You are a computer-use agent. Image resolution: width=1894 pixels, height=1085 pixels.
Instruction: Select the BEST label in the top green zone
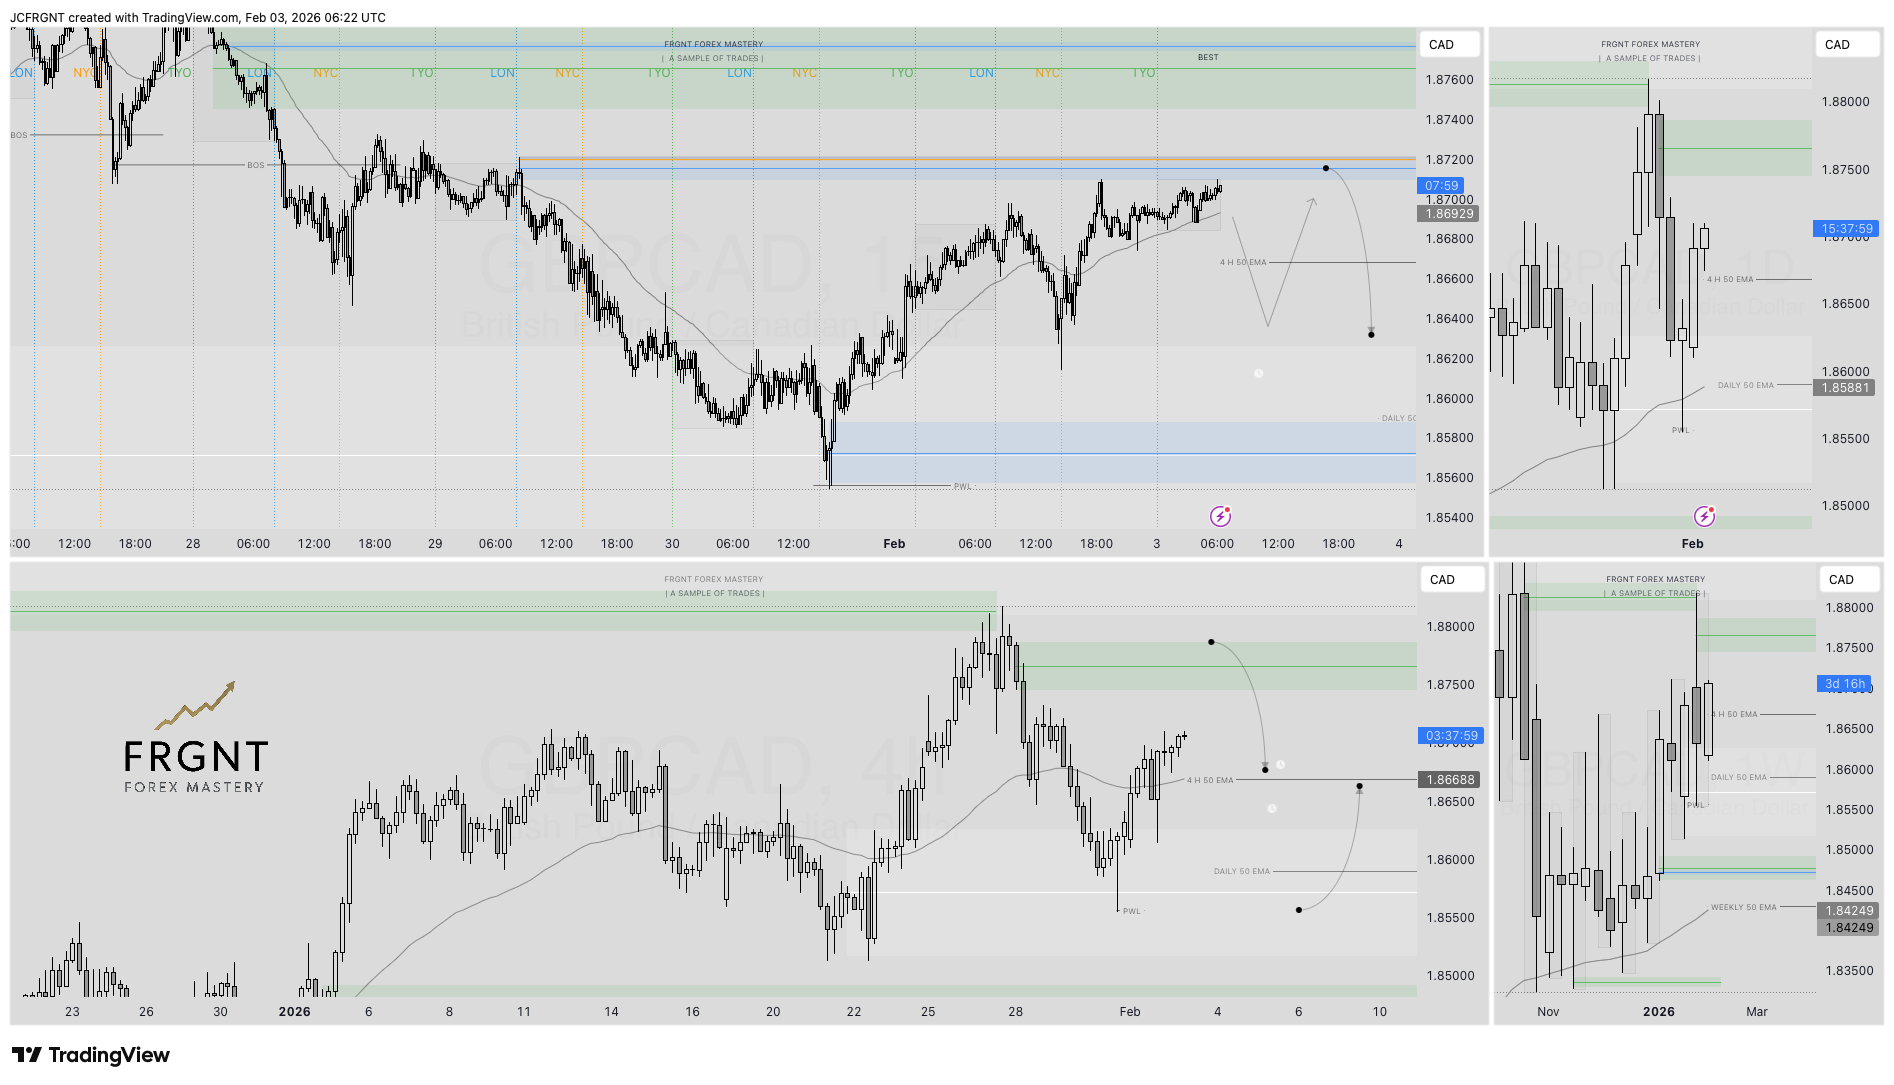pos(1208,58)
